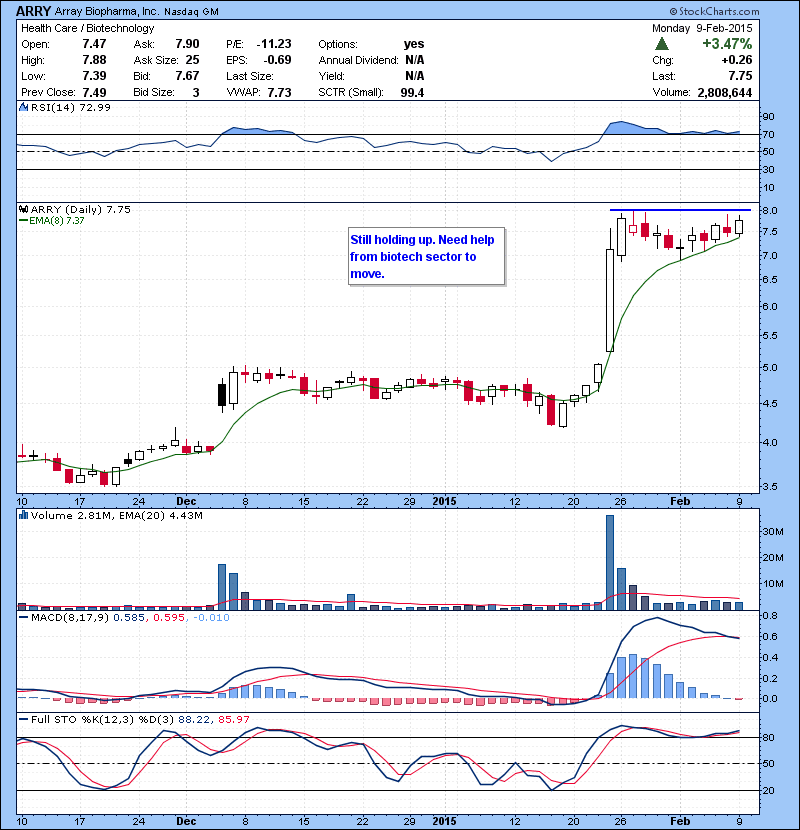Click the VWAP value 7.73
This screenshot has width=800, height=830.
click(x=280, y=92)
